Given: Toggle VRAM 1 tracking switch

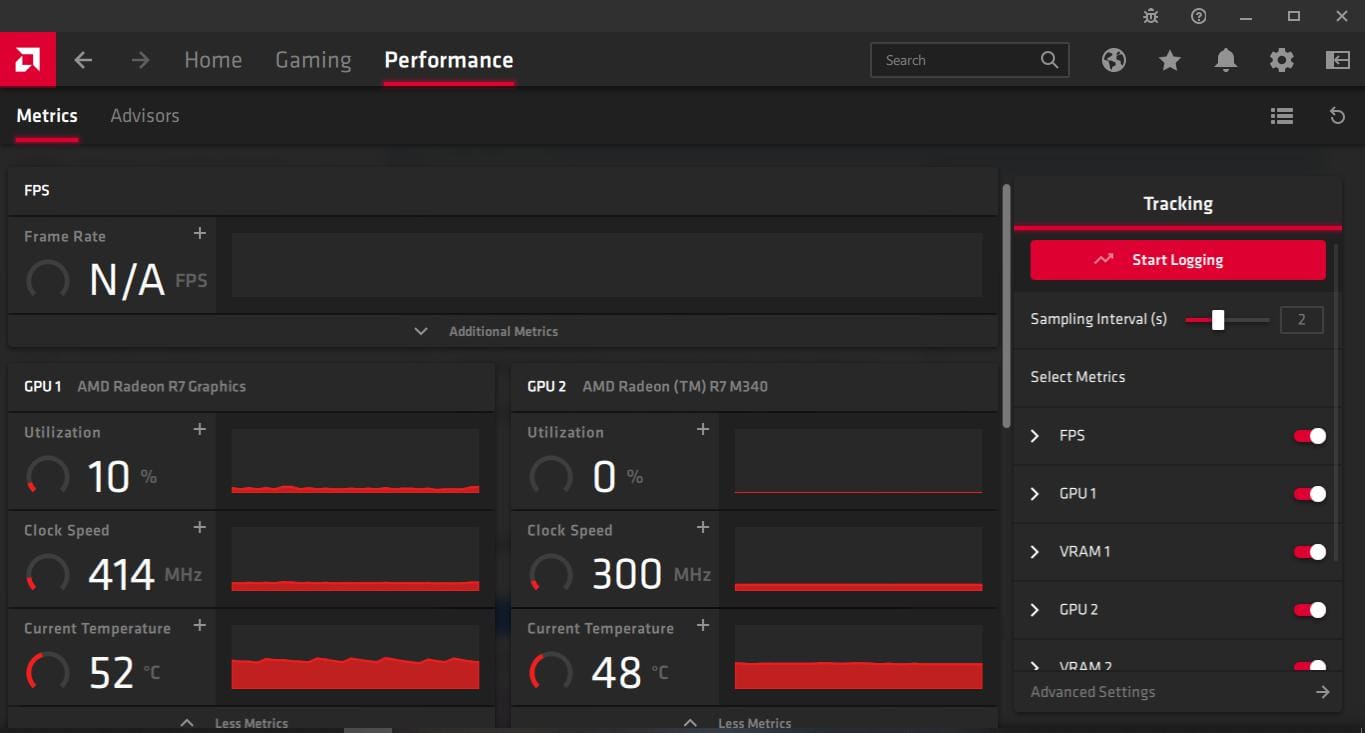Looking at the screenshot, I should [x=1310, y=552].
